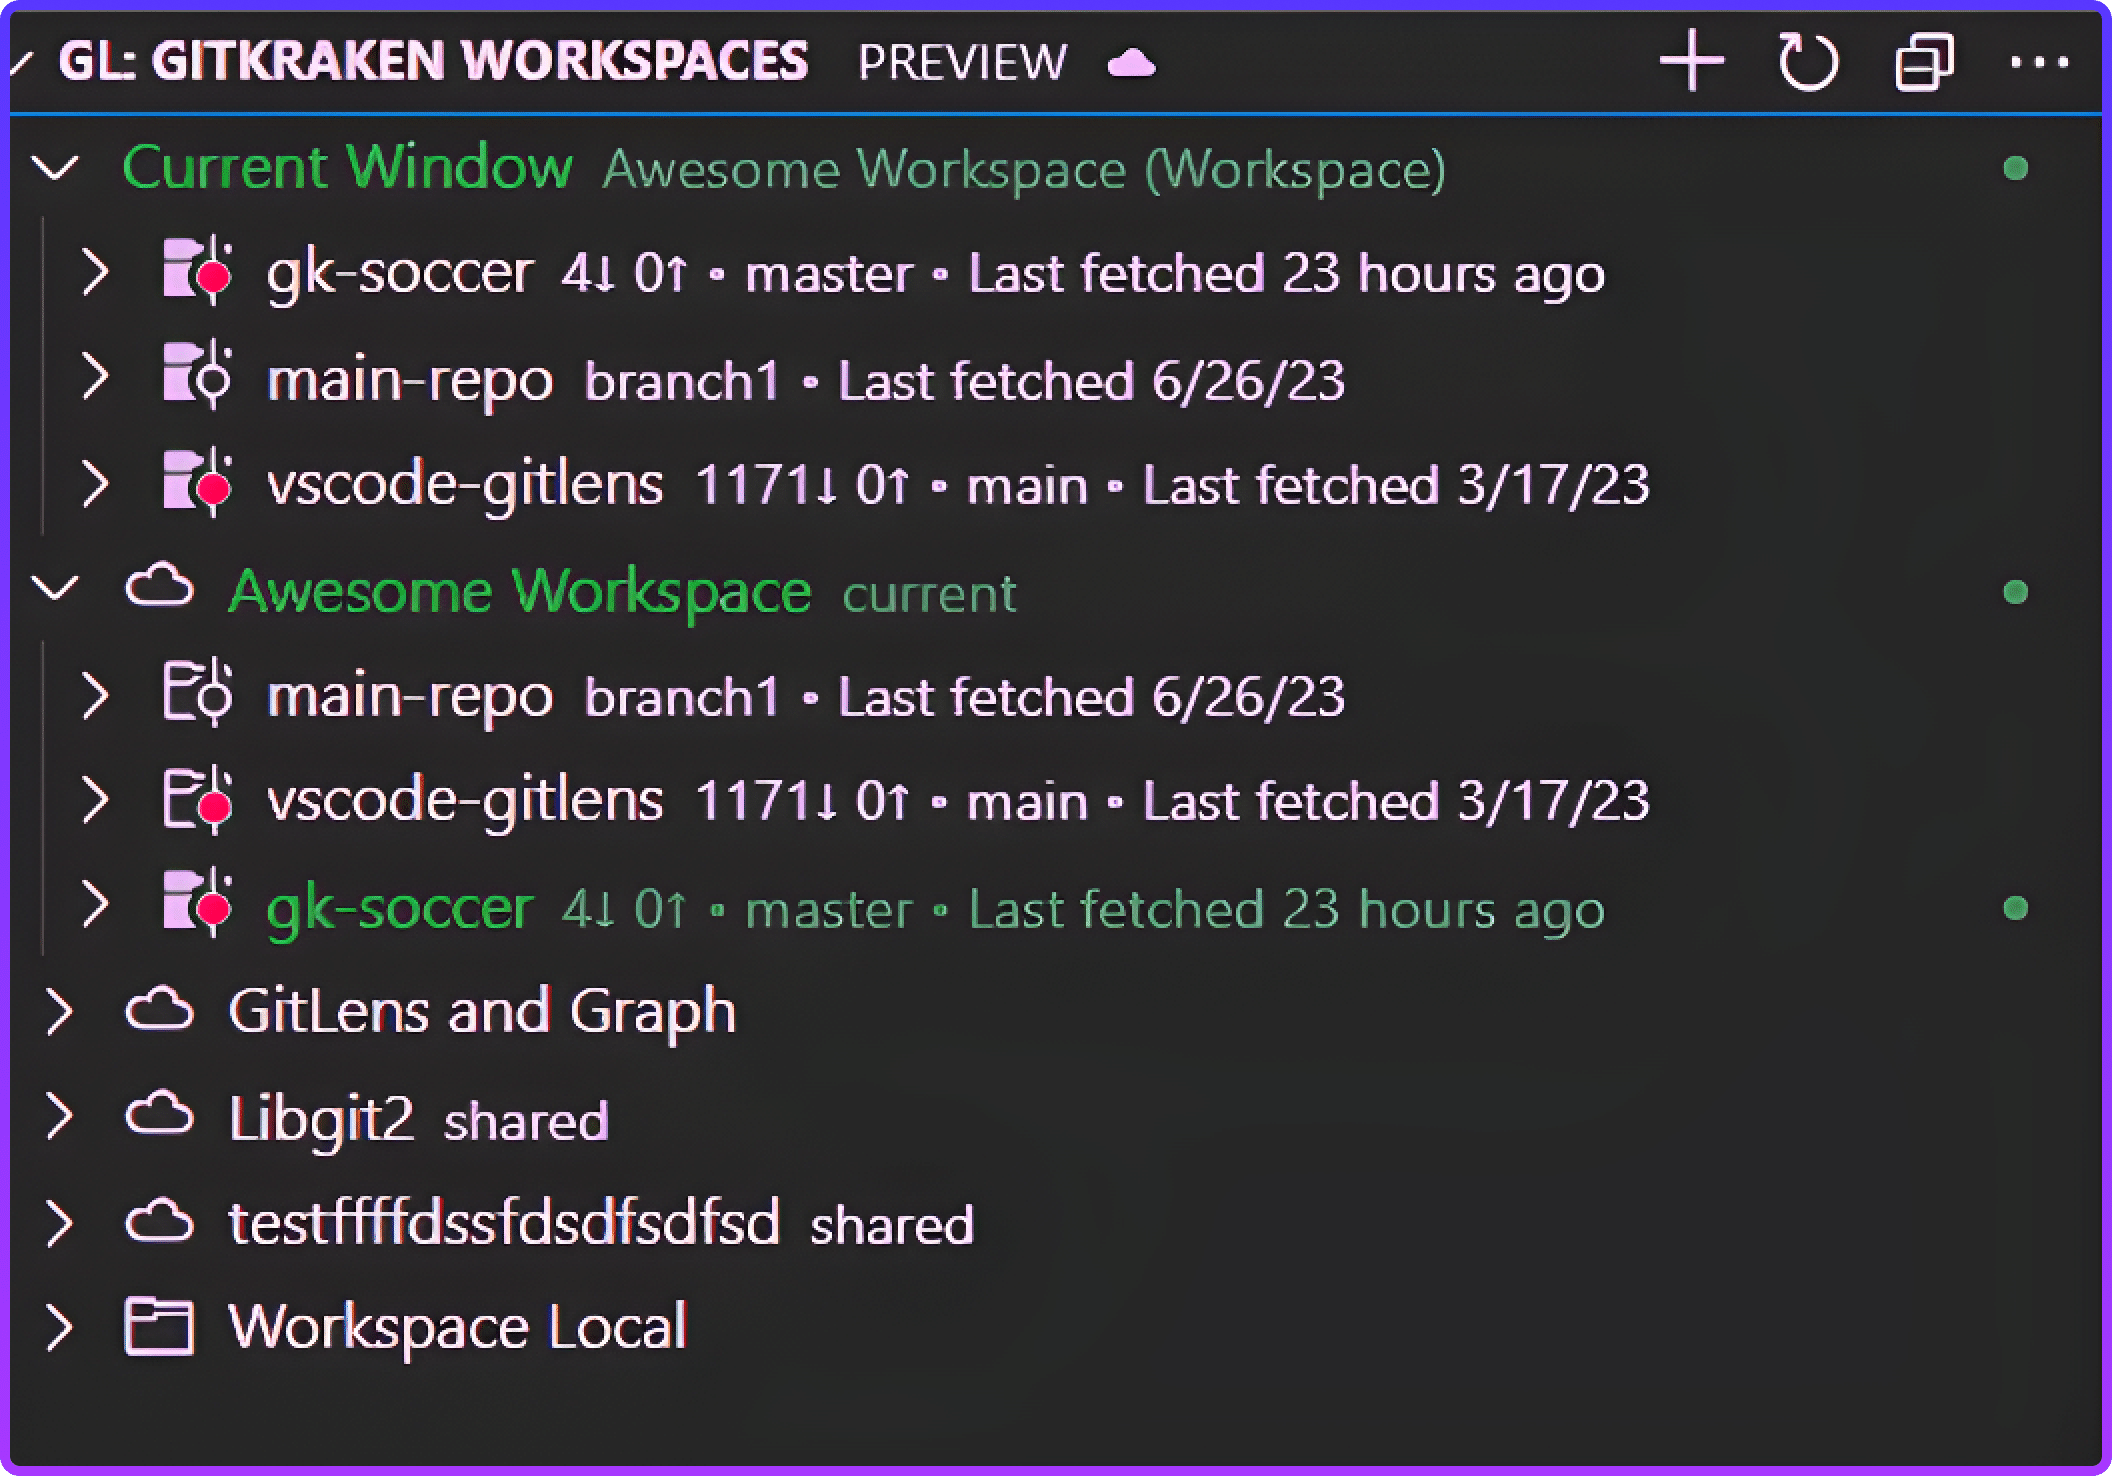
Task: Click repo icon of main-repo in Current Window
Action: click(198, 377)
